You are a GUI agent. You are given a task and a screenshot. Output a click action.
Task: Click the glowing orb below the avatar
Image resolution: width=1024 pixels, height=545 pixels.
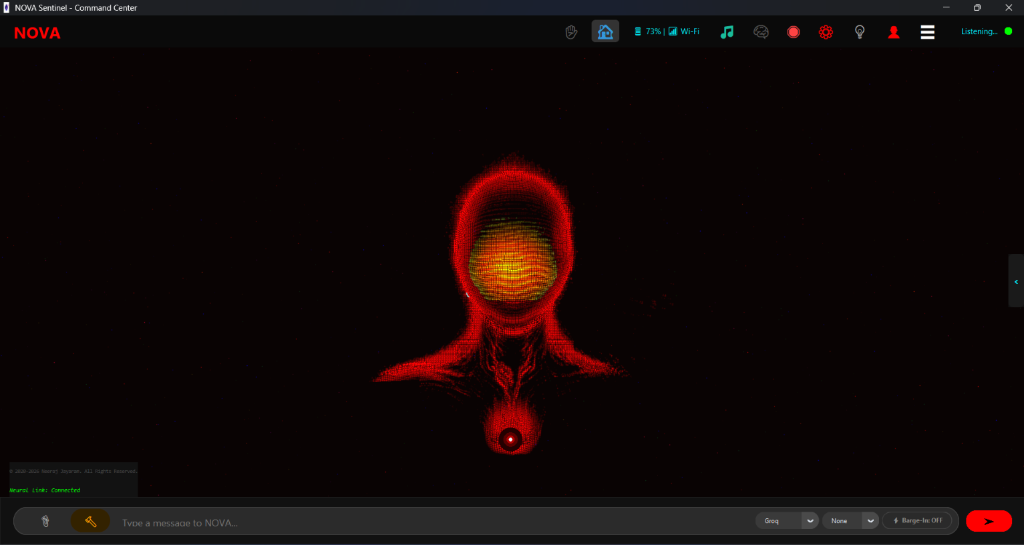pos(511,439)
